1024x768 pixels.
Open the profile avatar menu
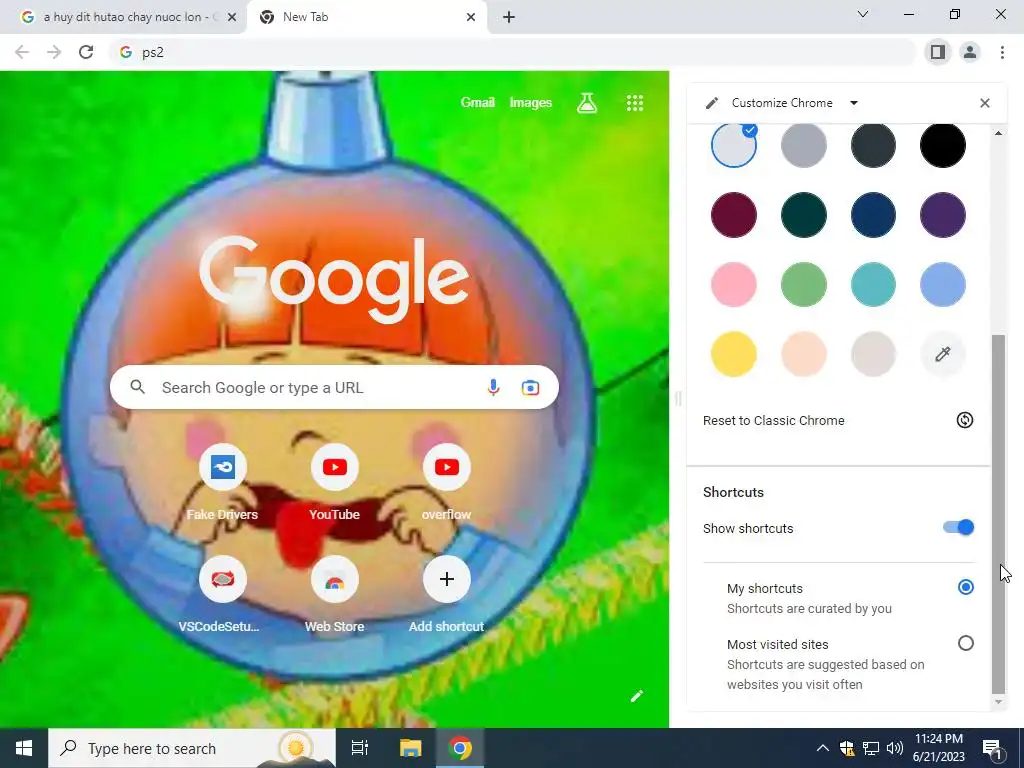click(970, 52)
